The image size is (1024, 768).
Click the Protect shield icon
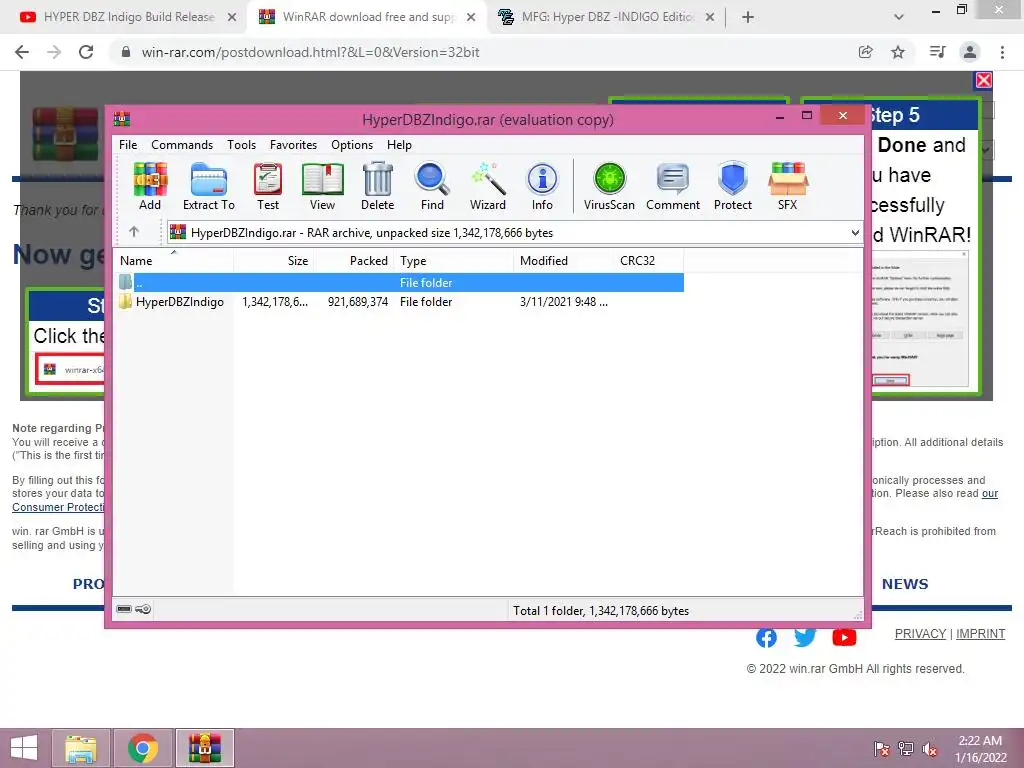click(x=733, y=186)
